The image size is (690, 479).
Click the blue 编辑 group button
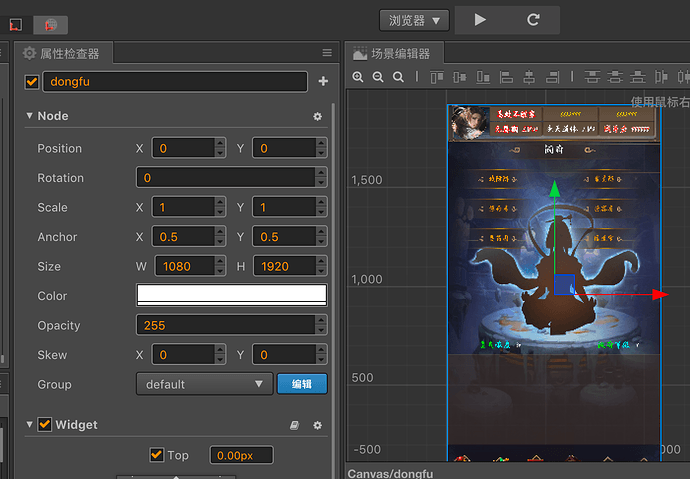(x=302, y=384)
